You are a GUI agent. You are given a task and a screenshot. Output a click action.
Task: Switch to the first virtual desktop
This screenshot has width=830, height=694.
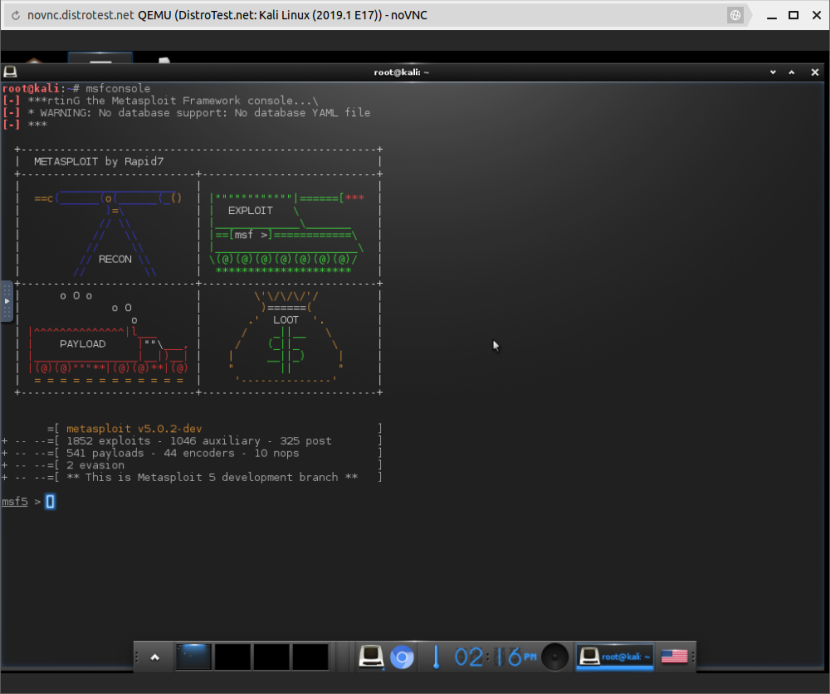(x=193, y=657)
